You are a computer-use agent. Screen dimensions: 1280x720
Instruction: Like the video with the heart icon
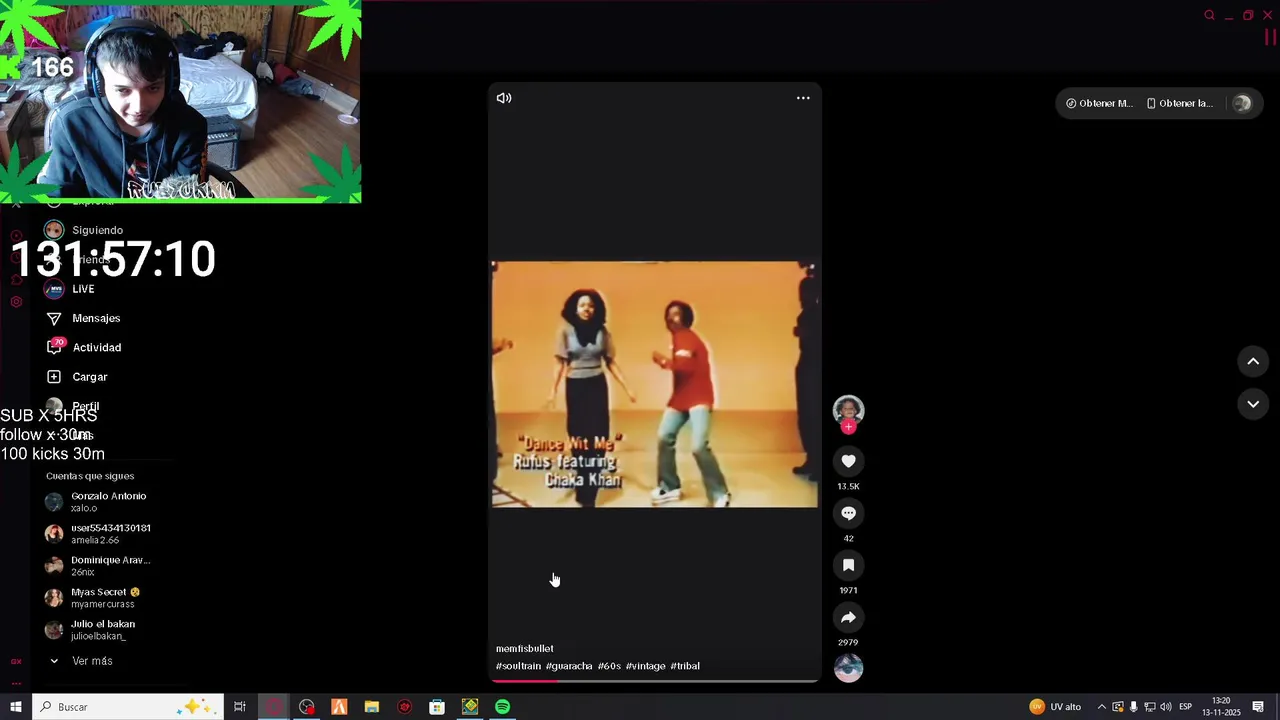(848, 461)
